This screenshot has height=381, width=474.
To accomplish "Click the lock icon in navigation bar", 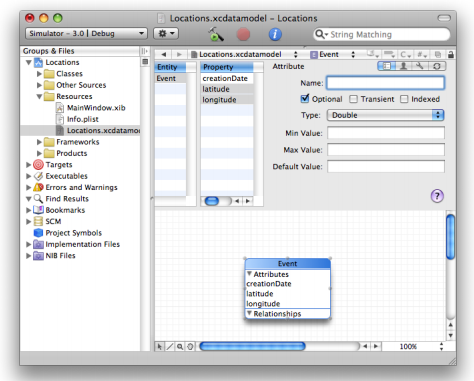I will 451,55.
